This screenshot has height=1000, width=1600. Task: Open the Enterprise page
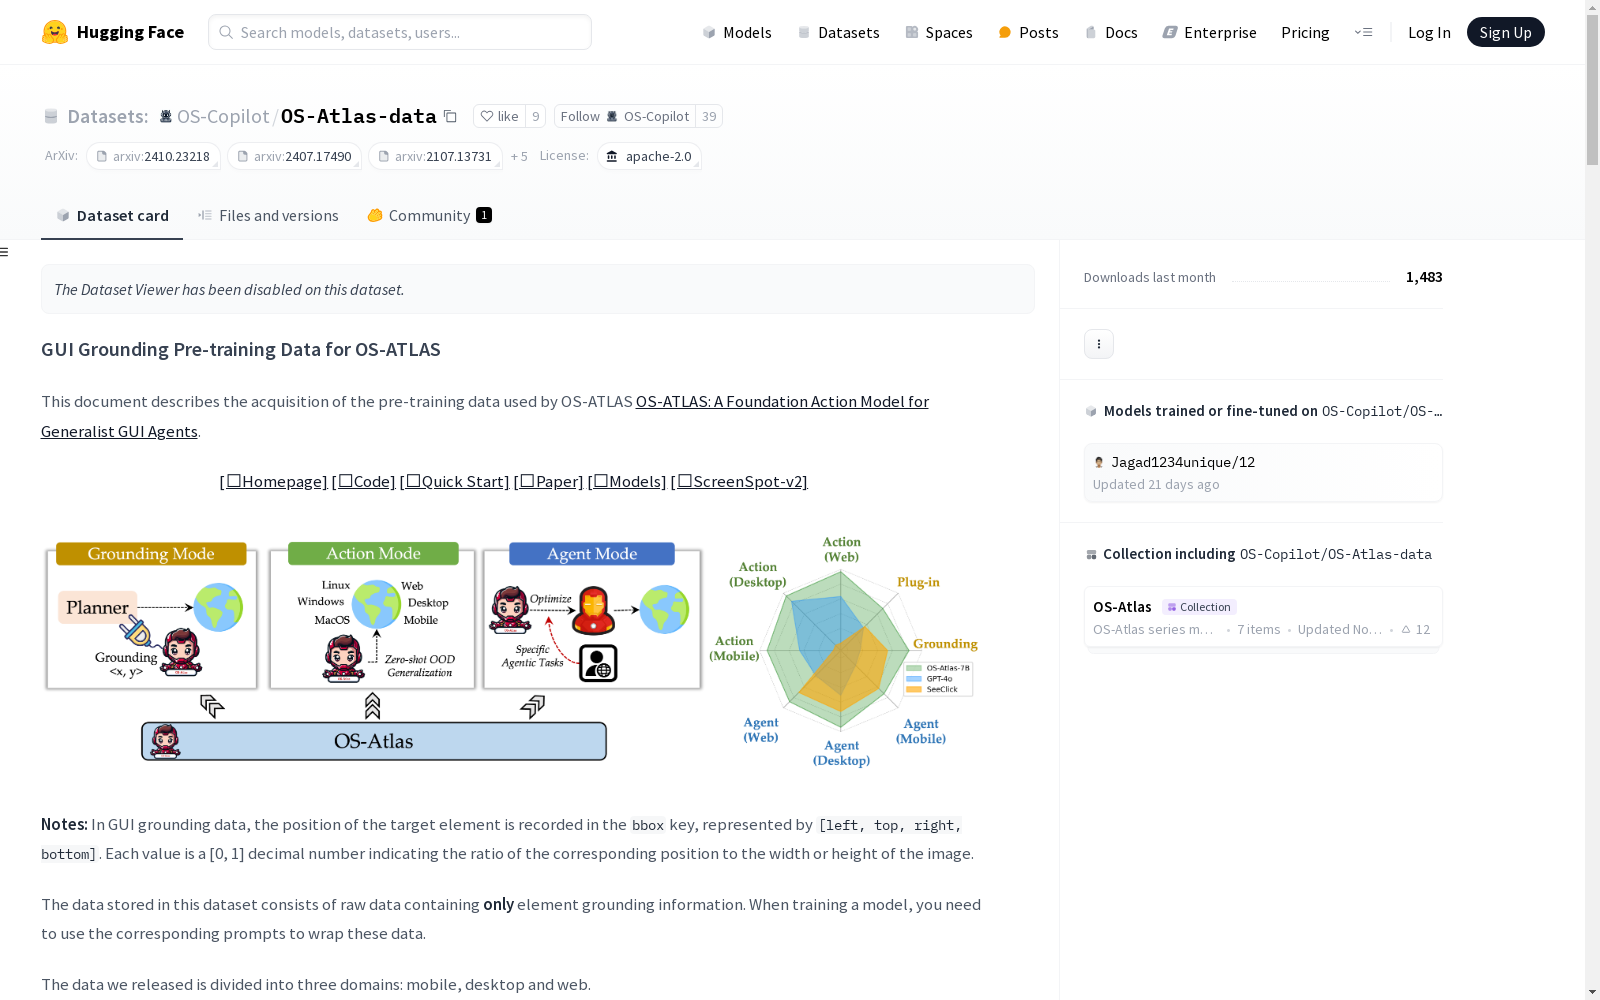[x=1209, y=32]
